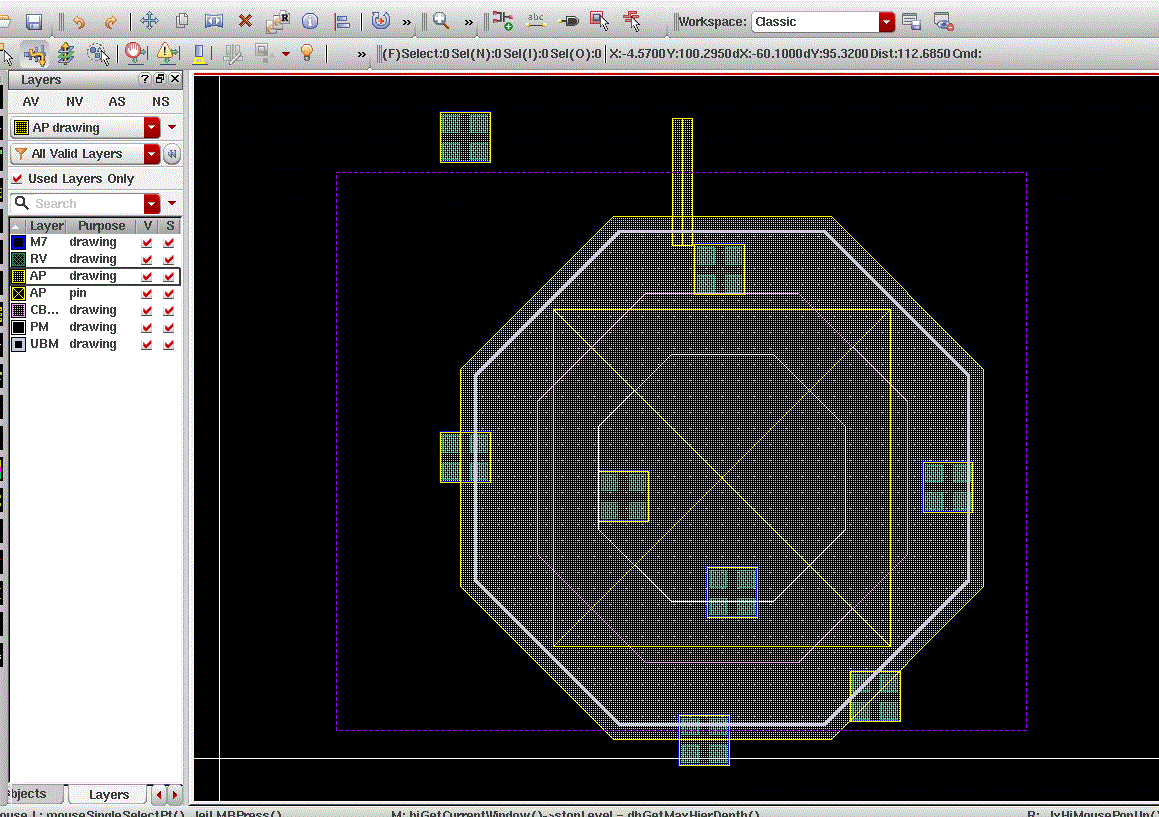Image resolution: width=1159 pixels, height=817 pixels.
Task: Toggle visibility of PM drawing layer
Action: [x=147, y=328]
